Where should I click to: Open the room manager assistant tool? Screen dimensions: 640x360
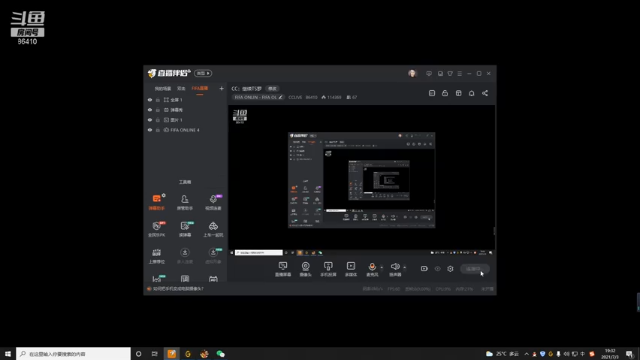coord(184,202)
